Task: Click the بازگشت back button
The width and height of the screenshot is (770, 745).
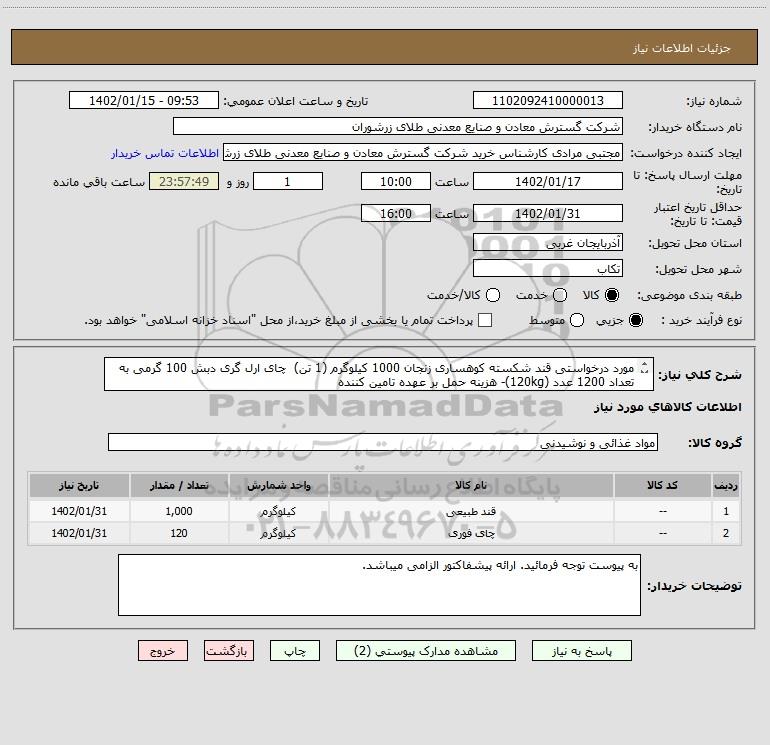Action: click(229, 651)
